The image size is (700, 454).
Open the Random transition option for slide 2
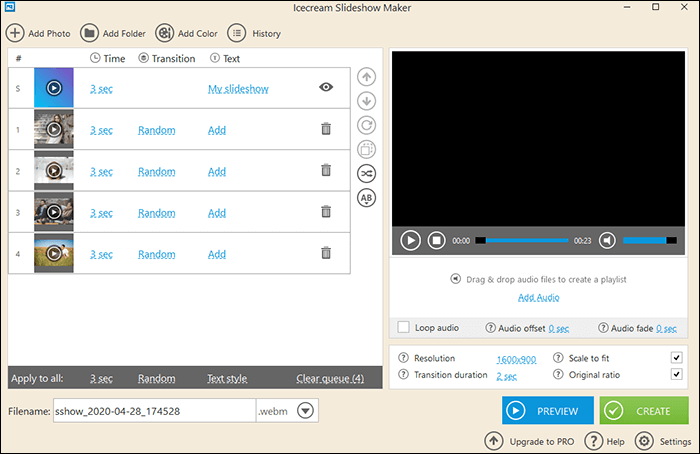click(156, 171)
